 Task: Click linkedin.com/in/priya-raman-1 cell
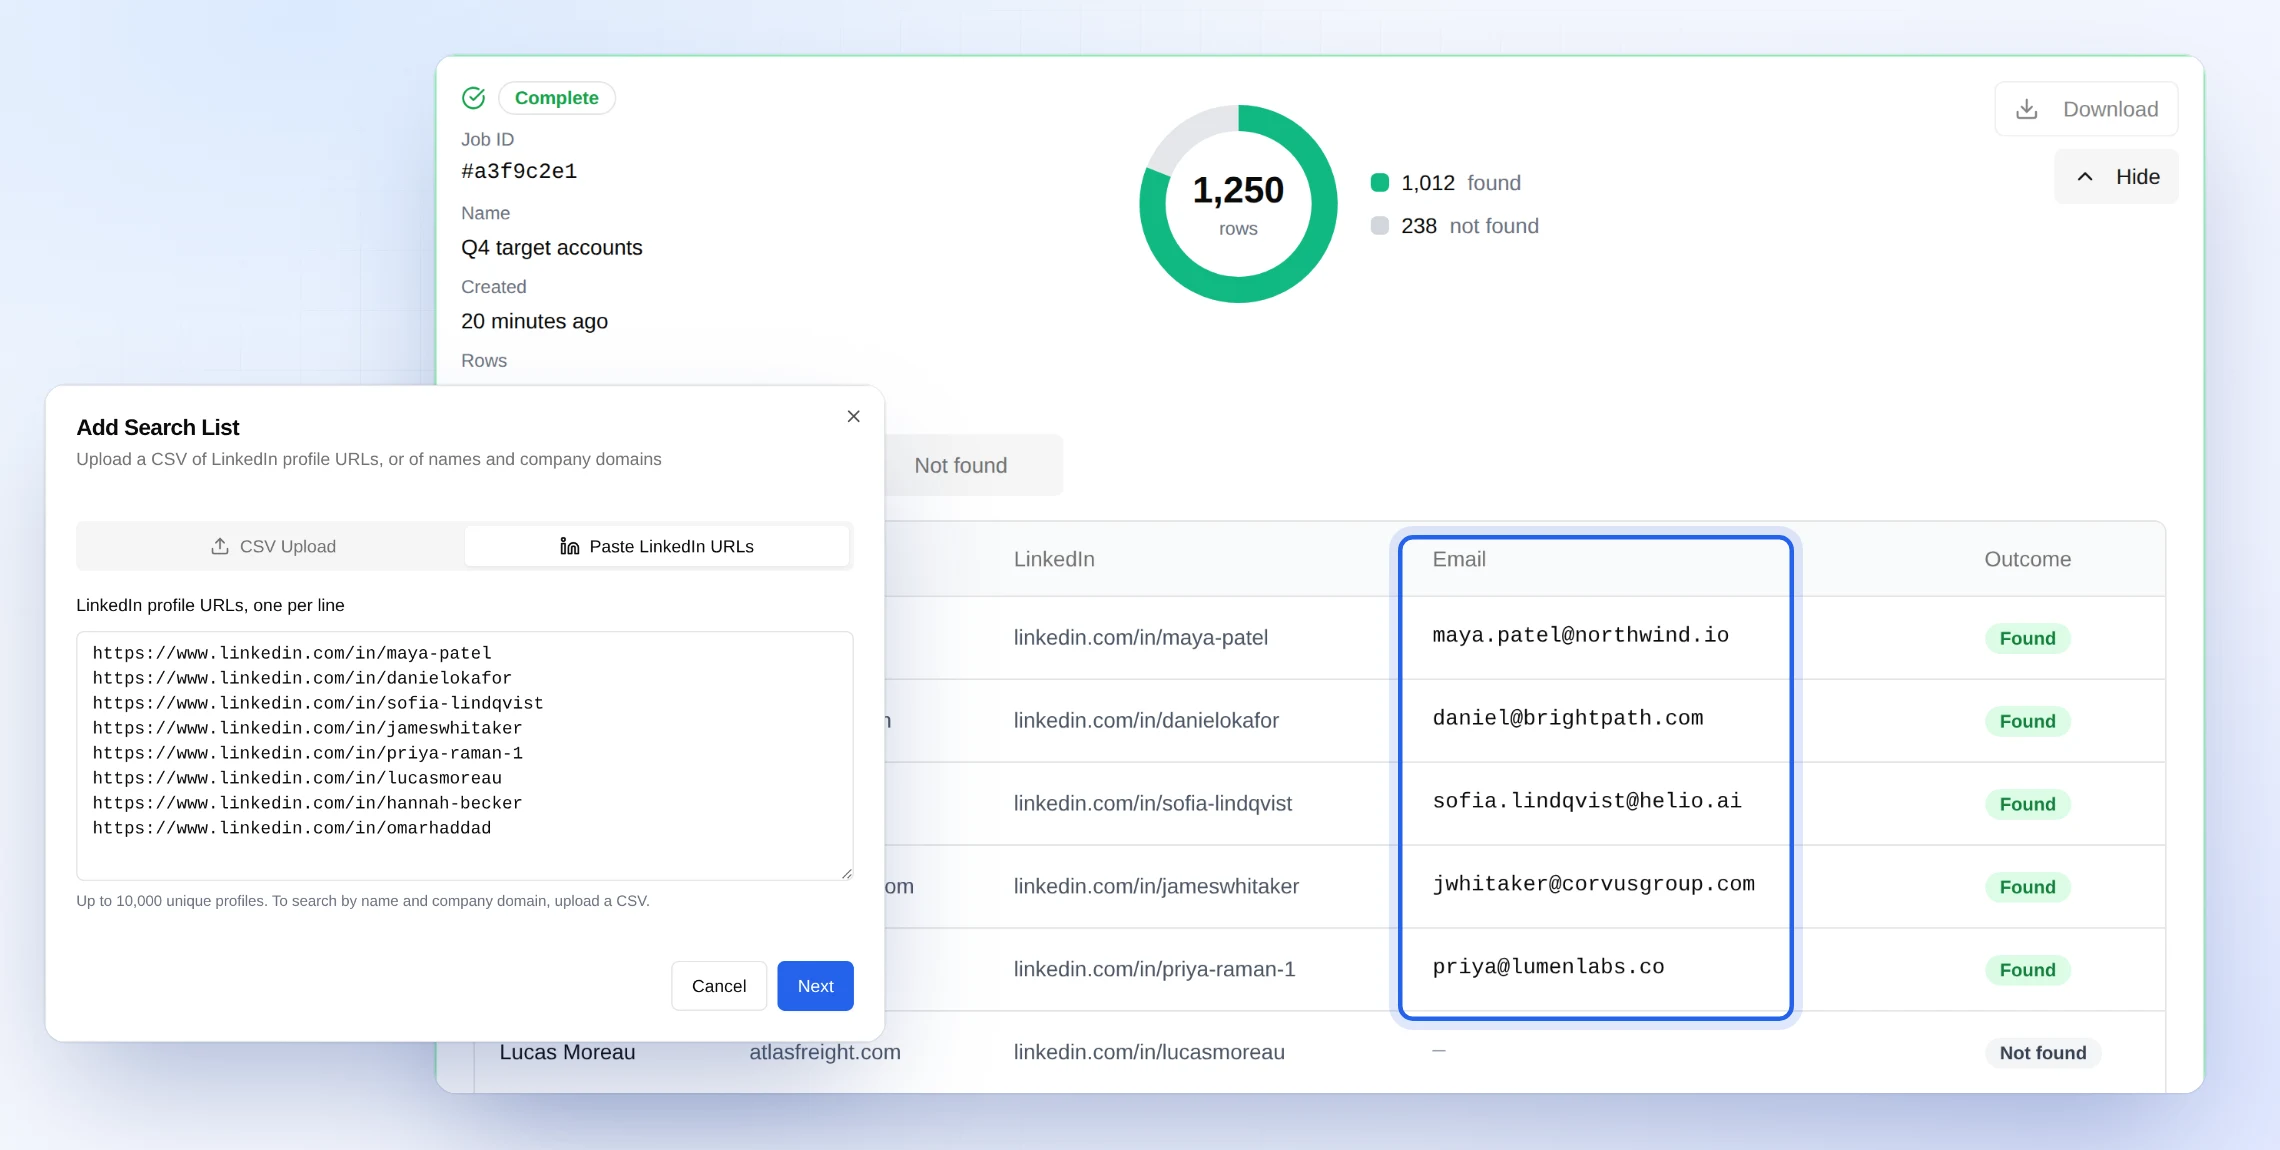pos(1154,969)
